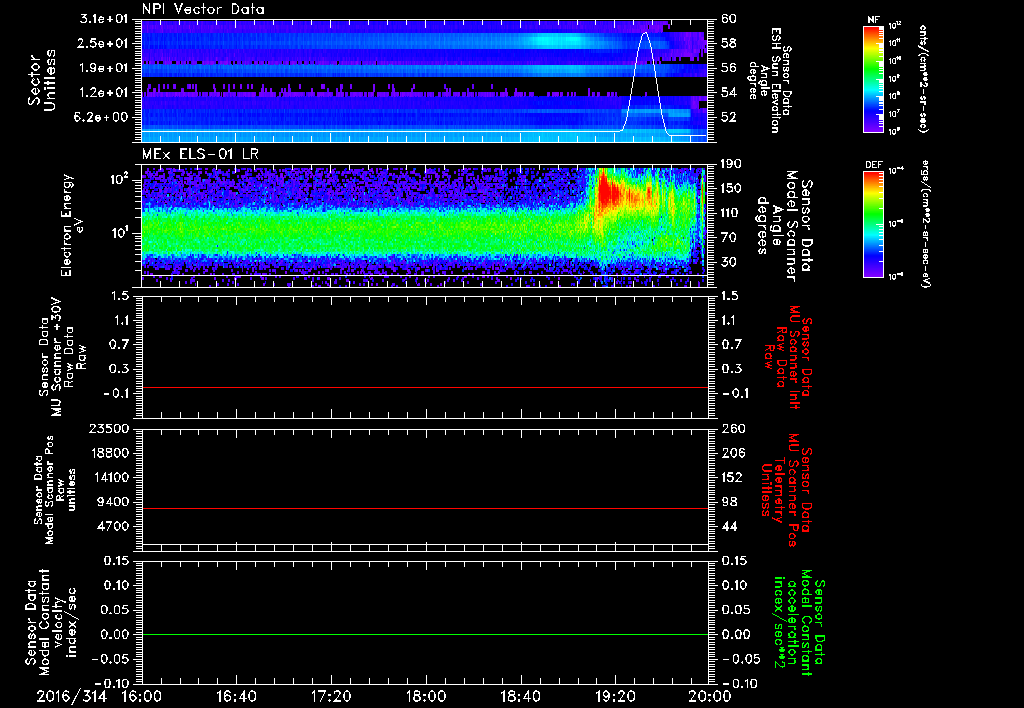The image size is (1024, 708).
Task: Click the NF color scale bar
Action: coord(874,79)
